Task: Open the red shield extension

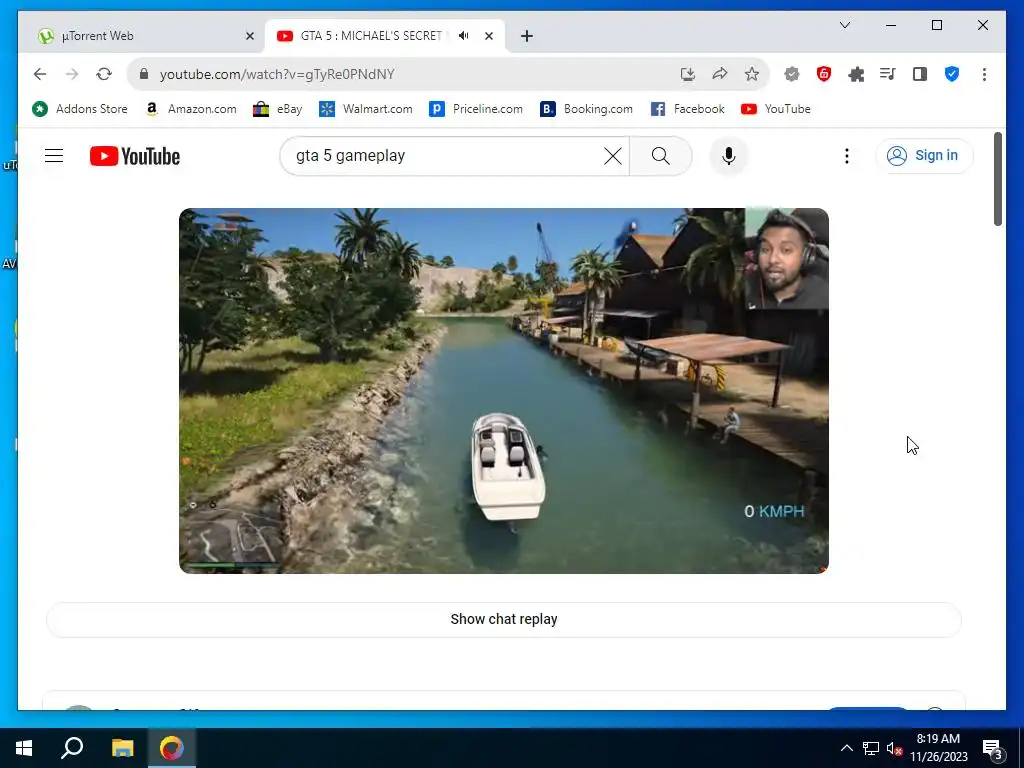Action: click(x=824, y=74)
